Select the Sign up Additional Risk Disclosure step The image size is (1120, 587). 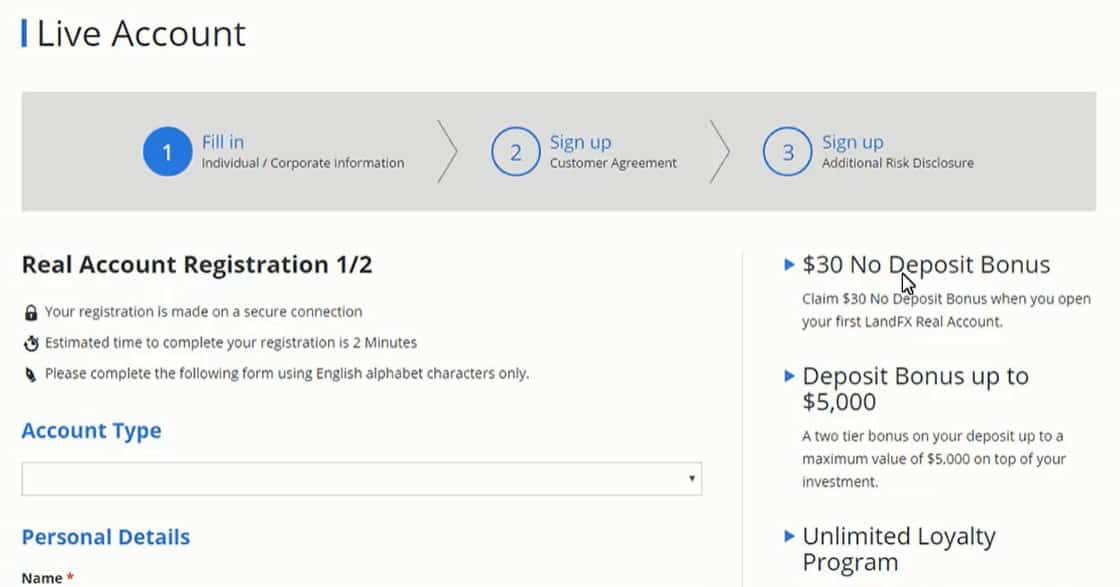897,151
